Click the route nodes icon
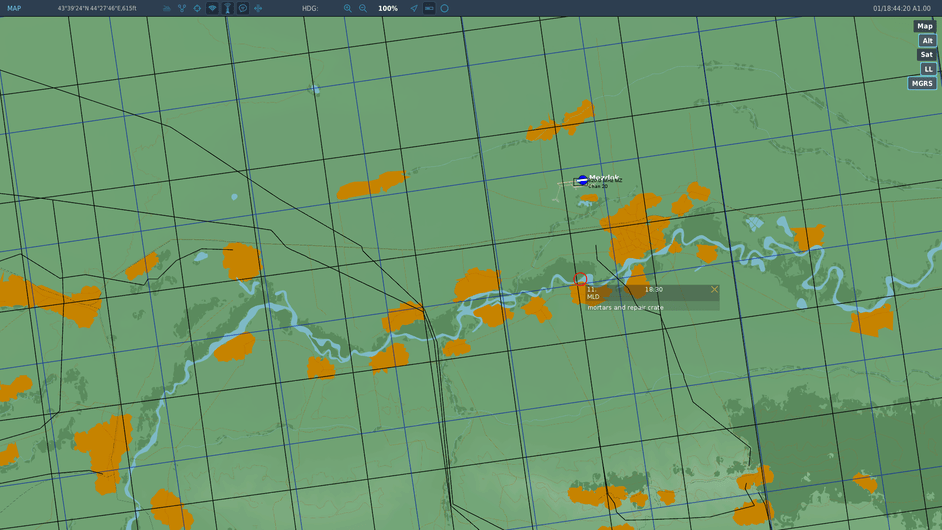Image resolution: width=942 pixels, height=530 pixels. (x=181, y=8)
